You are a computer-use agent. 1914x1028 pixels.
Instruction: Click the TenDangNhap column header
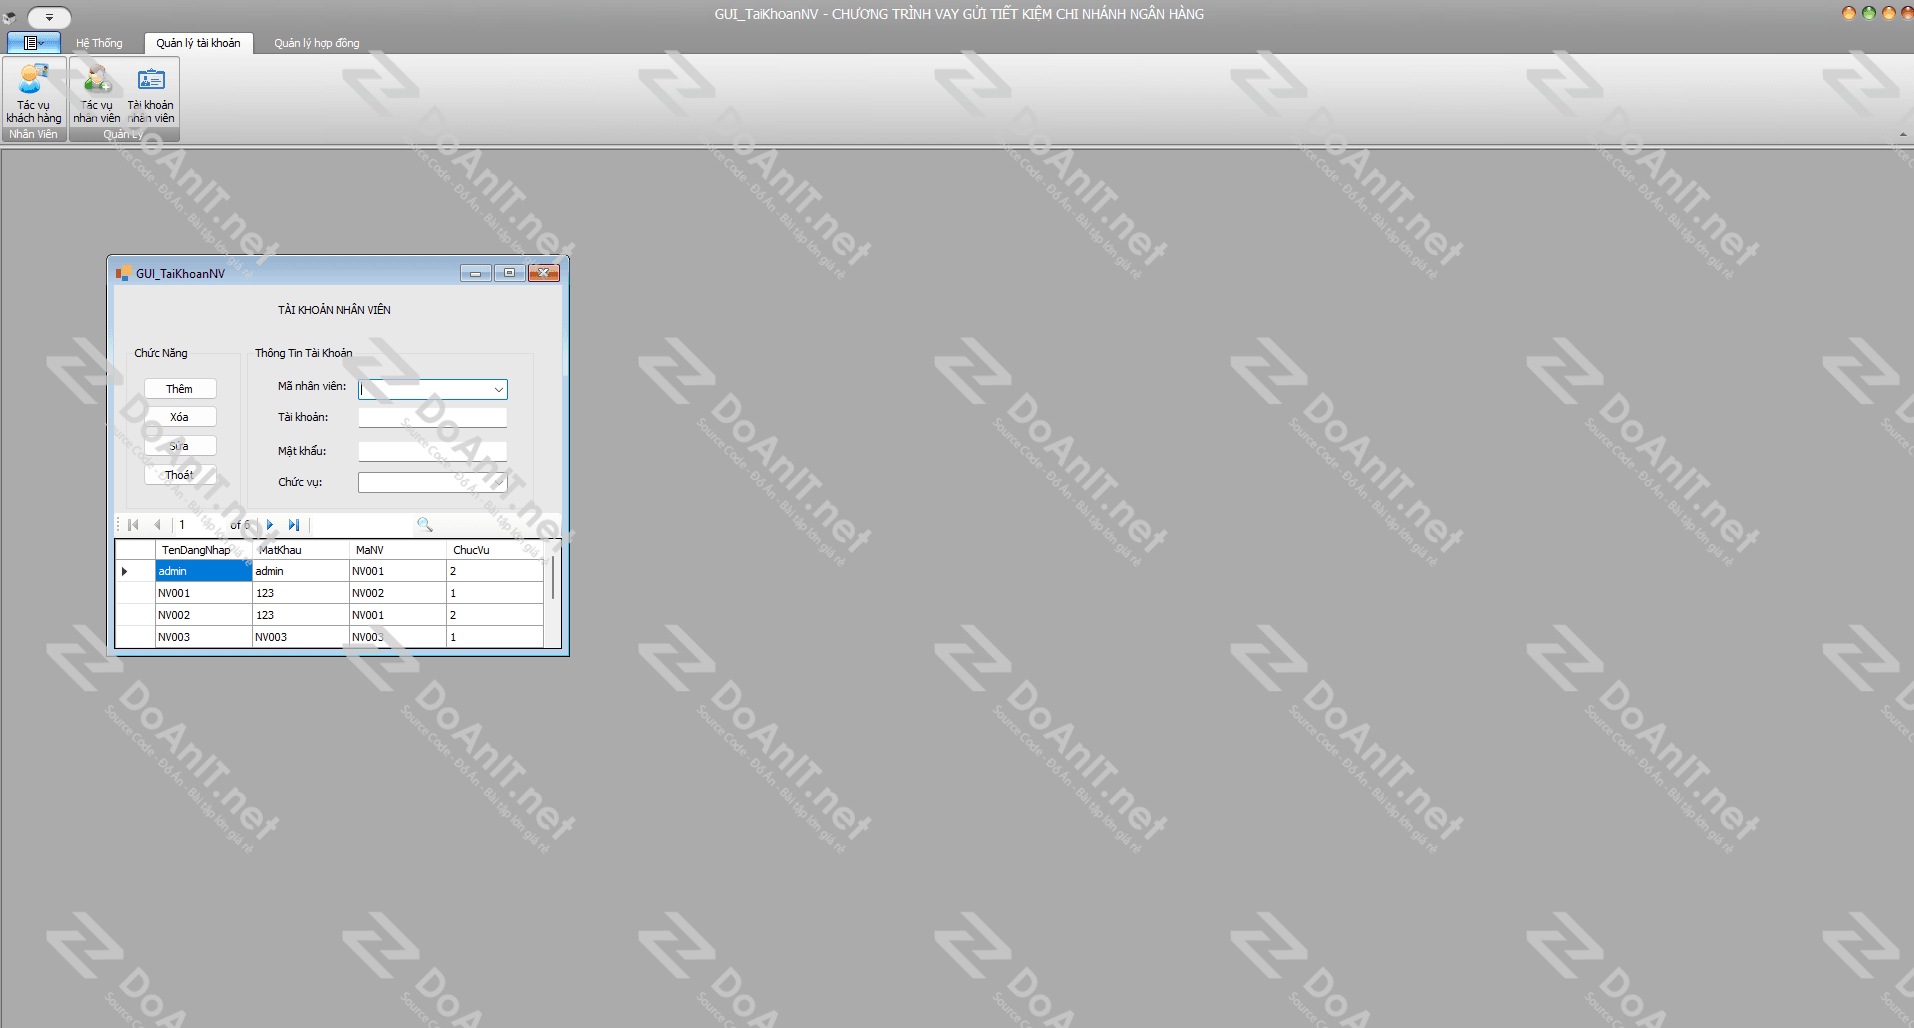[204, 550]
